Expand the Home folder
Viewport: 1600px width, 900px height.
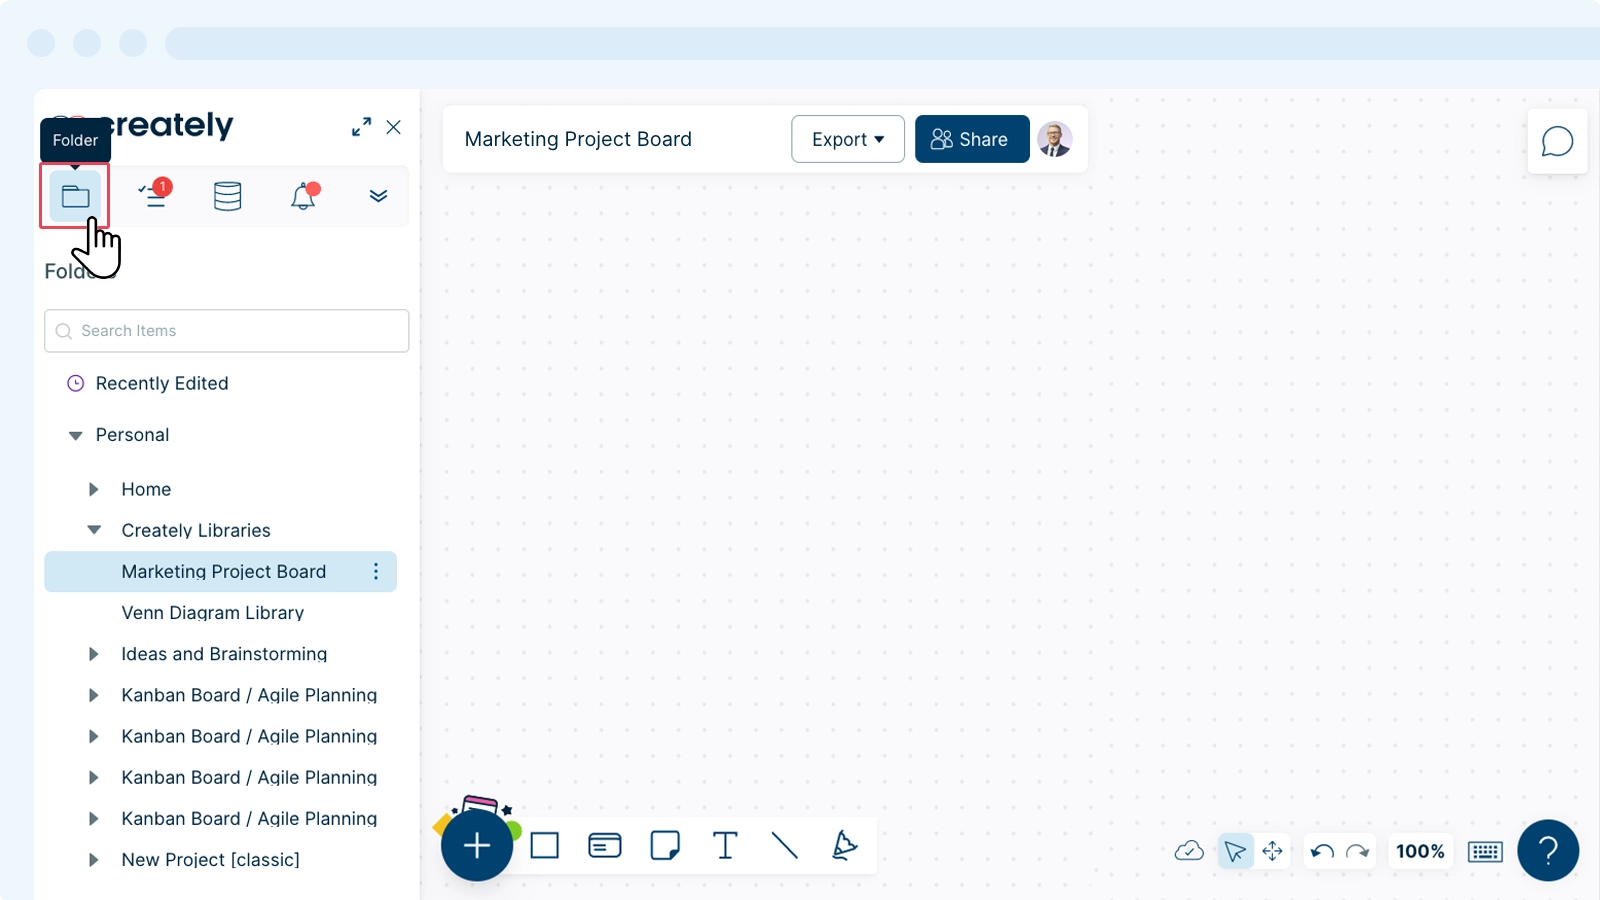pyautogui.click(x=93, y=489)
